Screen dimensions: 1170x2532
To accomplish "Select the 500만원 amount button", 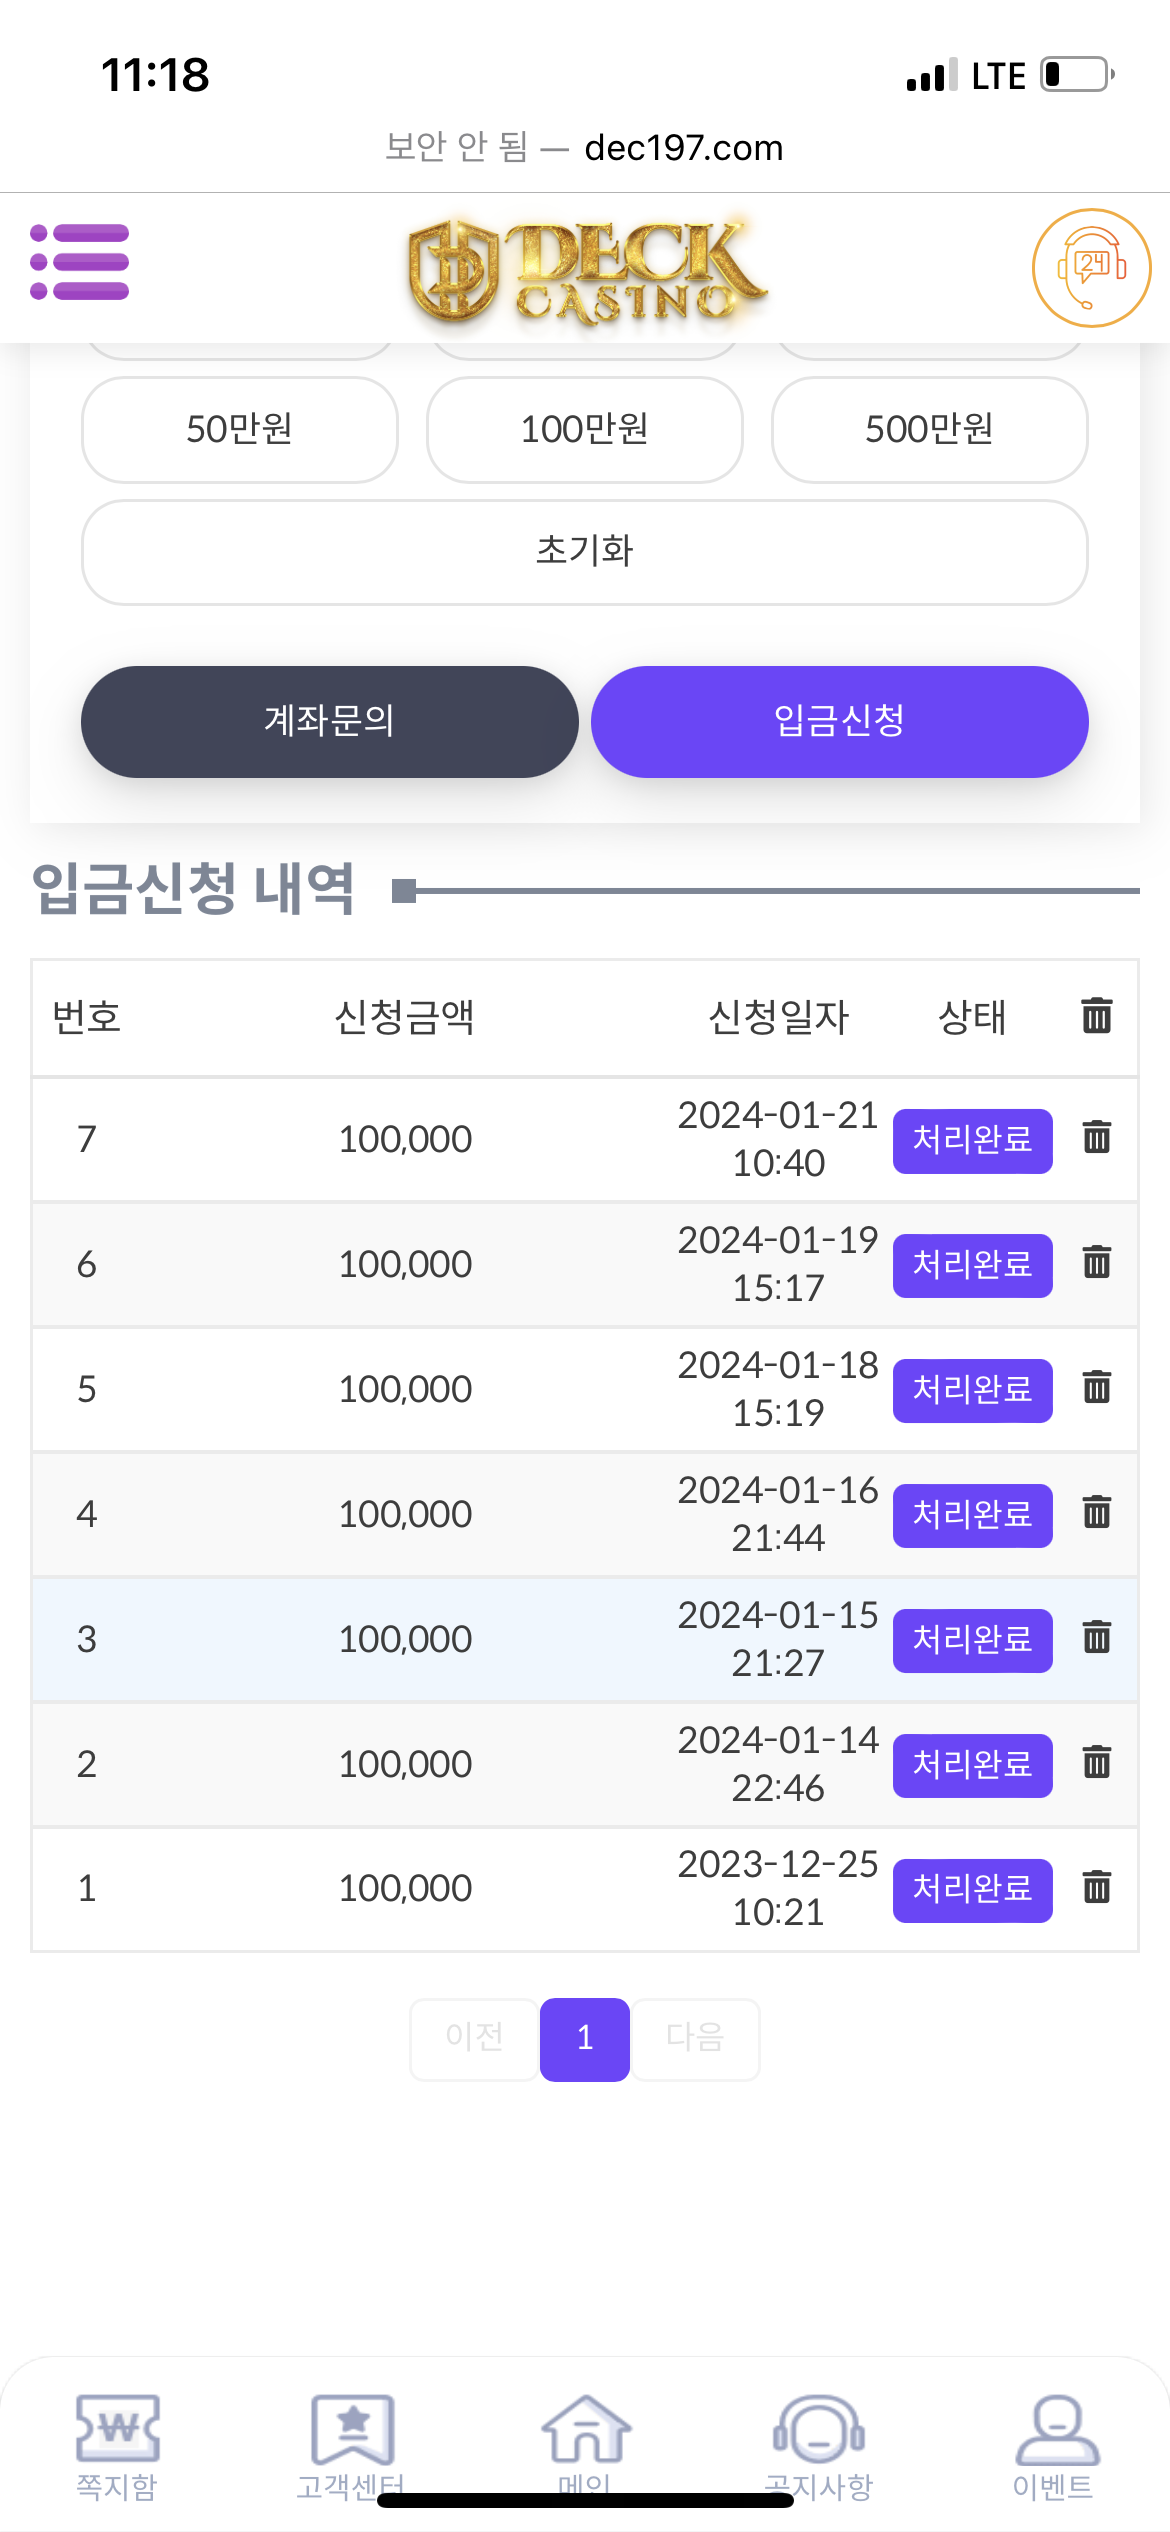I will pos(929,429).
